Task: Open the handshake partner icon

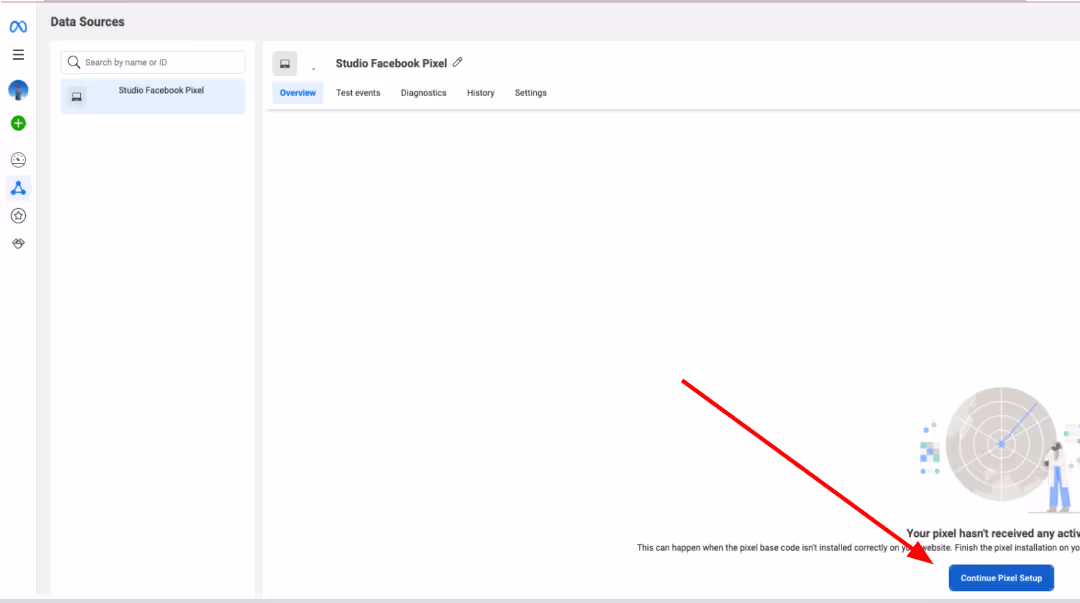Action: 18,243
